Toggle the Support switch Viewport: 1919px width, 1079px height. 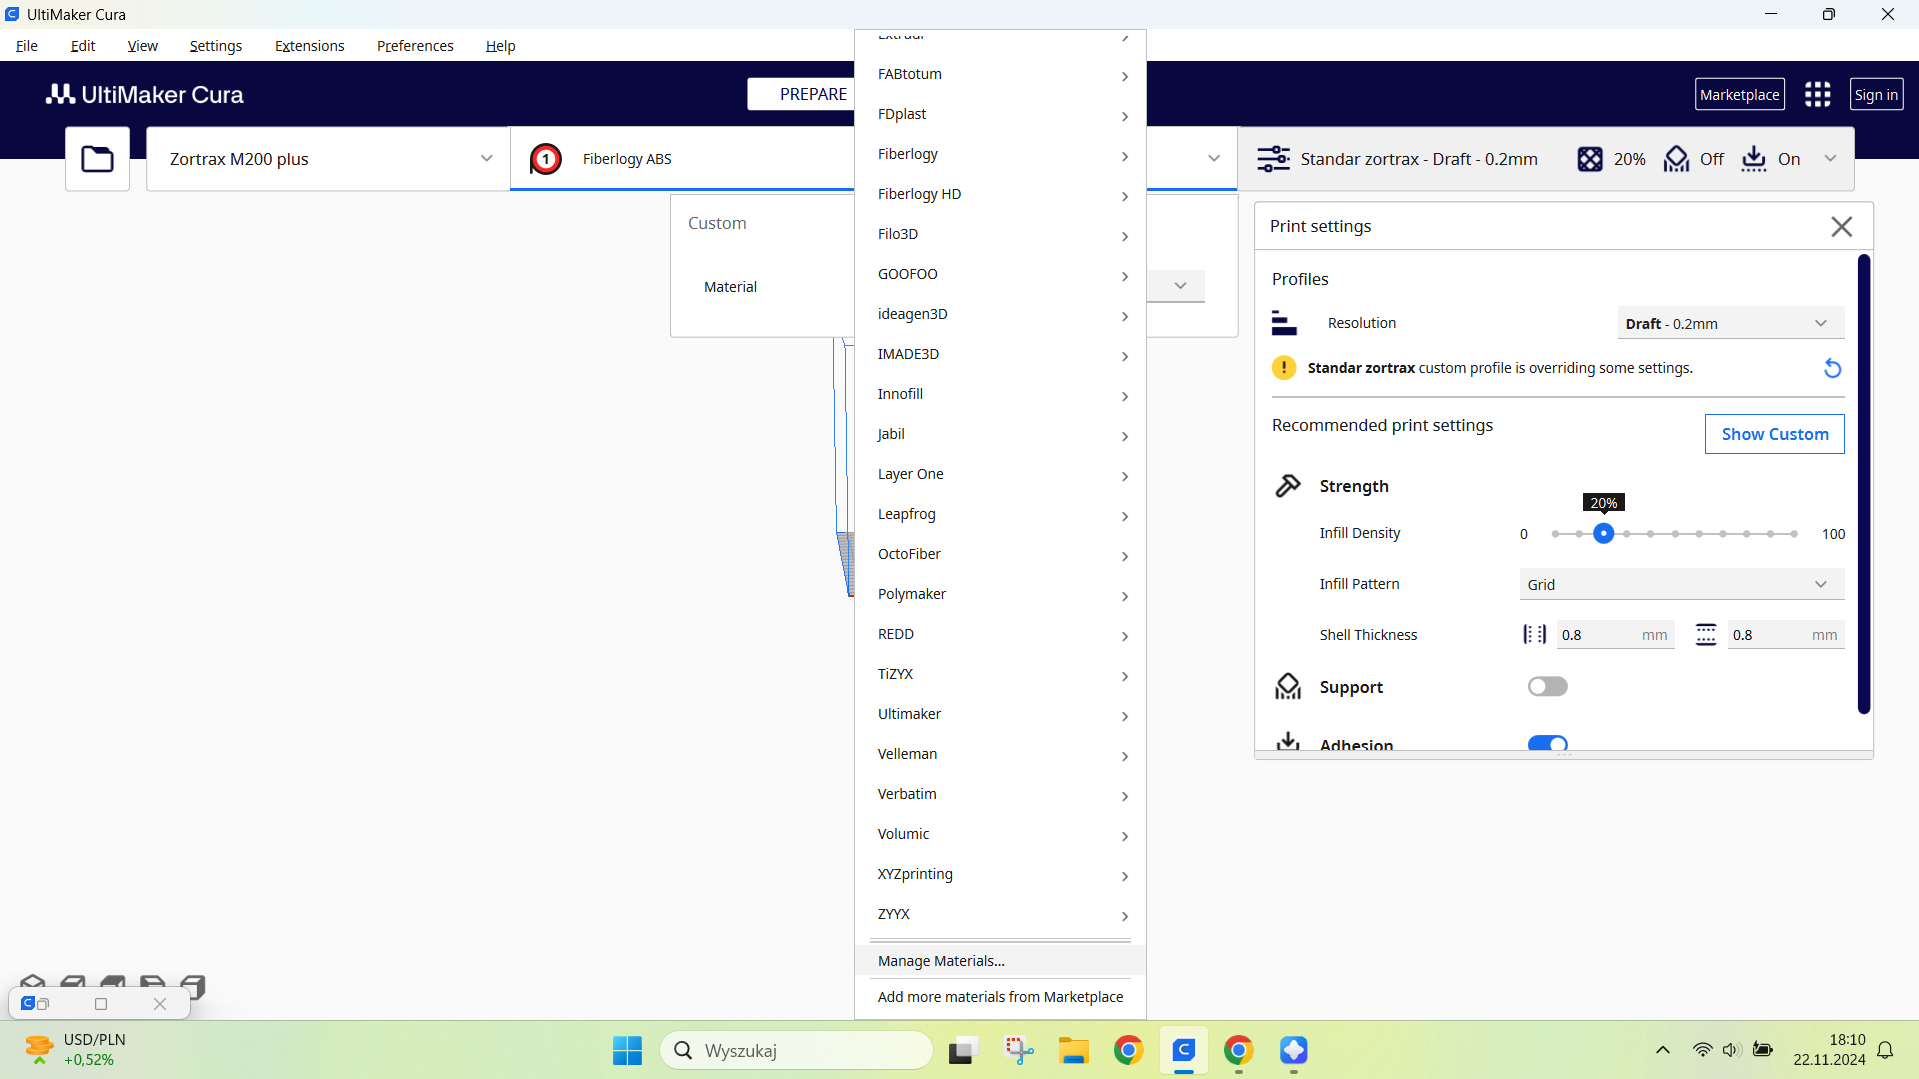coord(1547,687)
